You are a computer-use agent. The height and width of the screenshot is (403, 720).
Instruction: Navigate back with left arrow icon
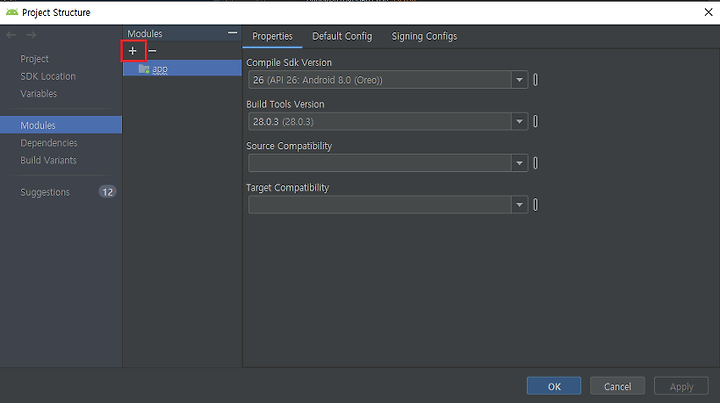pyautogui.click(x=11, y=35)
